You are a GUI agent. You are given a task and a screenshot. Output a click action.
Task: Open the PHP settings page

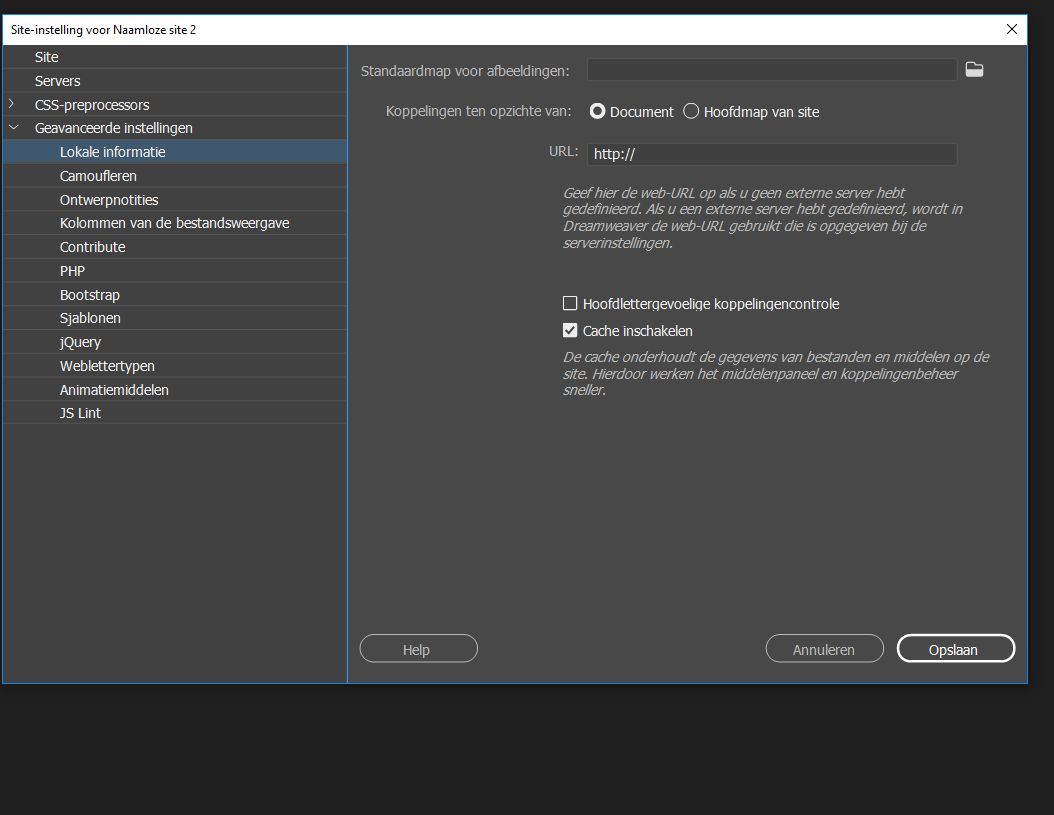click(72, 270)
